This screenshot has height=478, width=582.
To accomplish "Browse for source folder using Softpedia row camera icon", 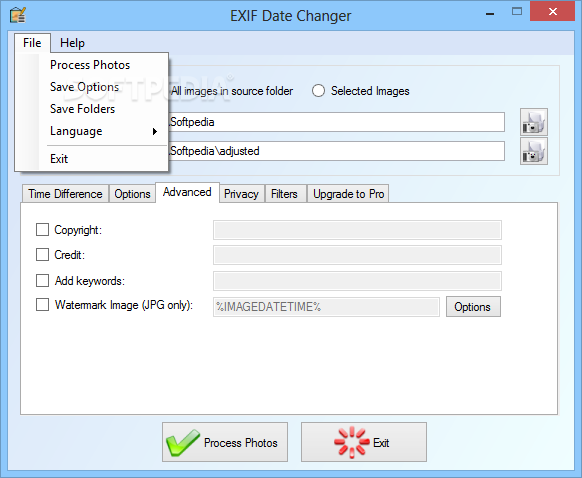I will (533, 122).
